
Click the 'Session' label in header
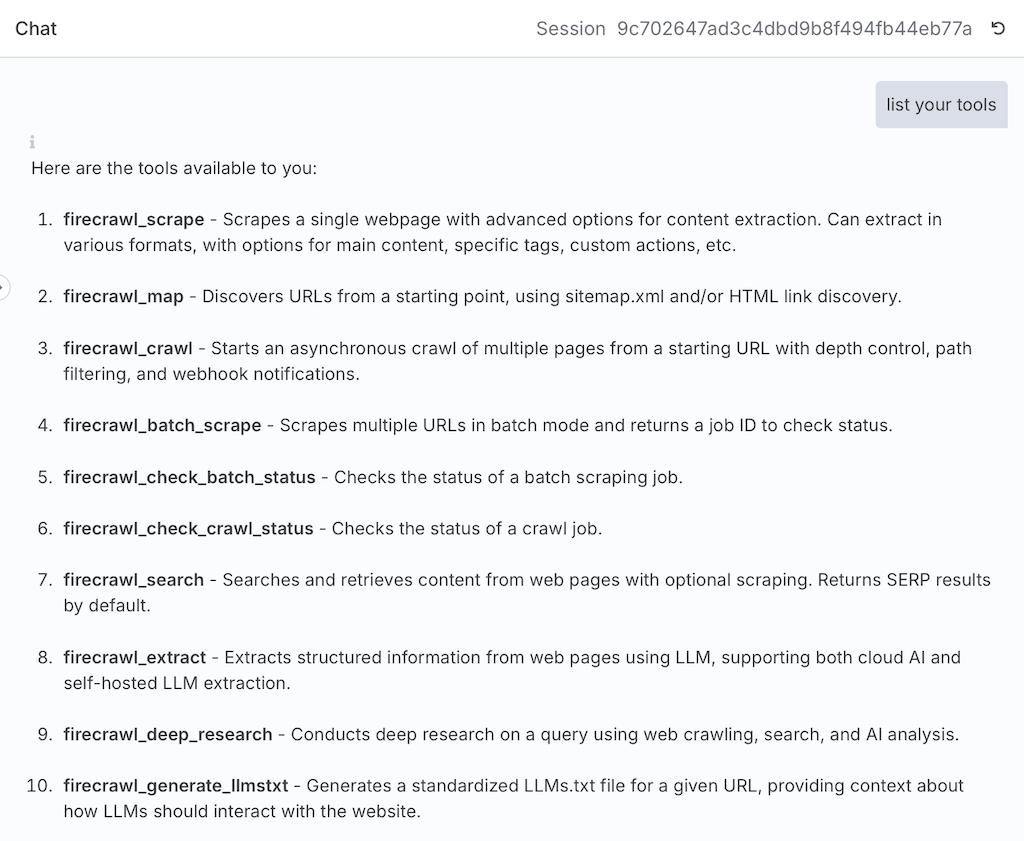click(571, 29)
